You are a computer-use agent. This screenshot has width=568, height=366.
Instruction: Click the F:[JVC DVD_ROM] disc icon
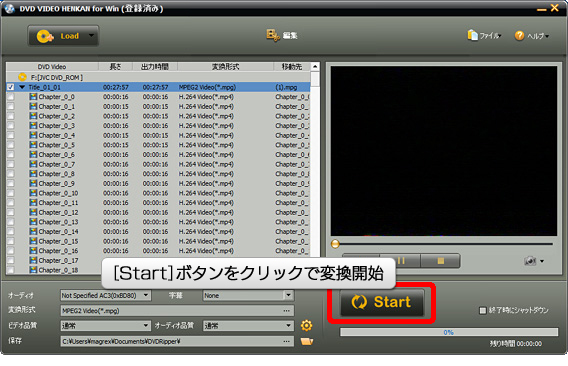pos(22,77)
